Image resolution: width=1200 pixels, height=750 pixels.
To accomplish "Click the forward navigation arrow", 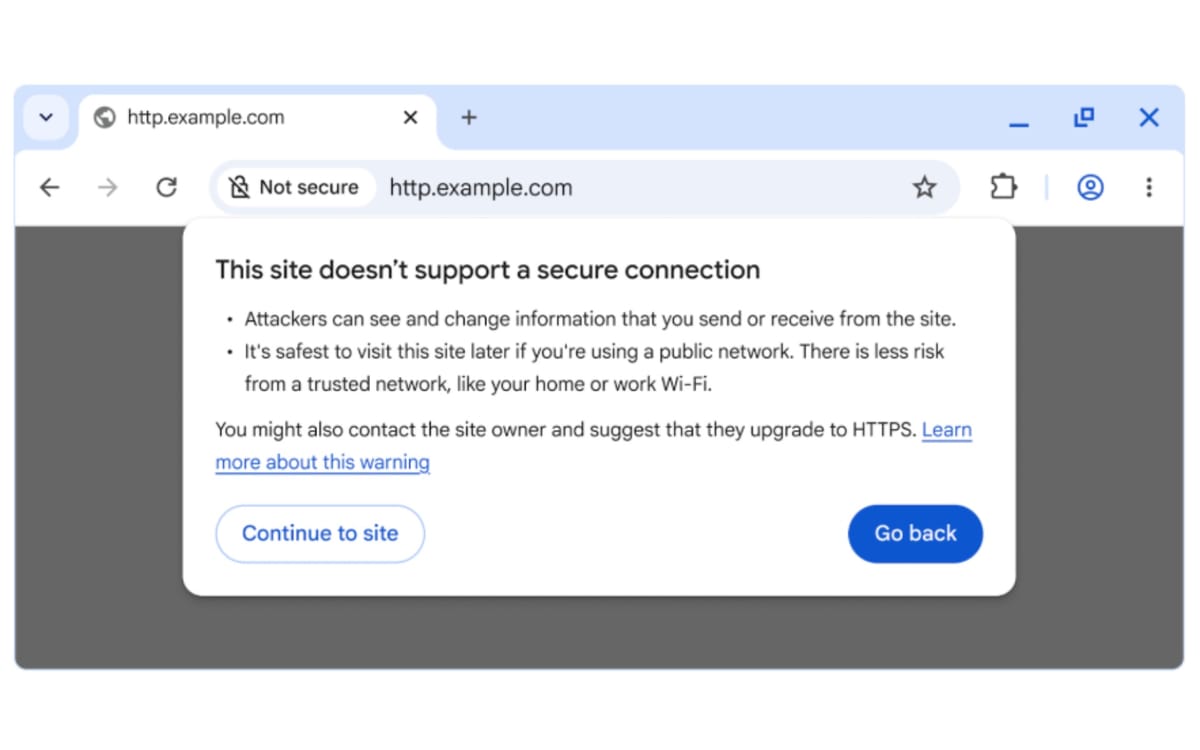I will (107, 187).
